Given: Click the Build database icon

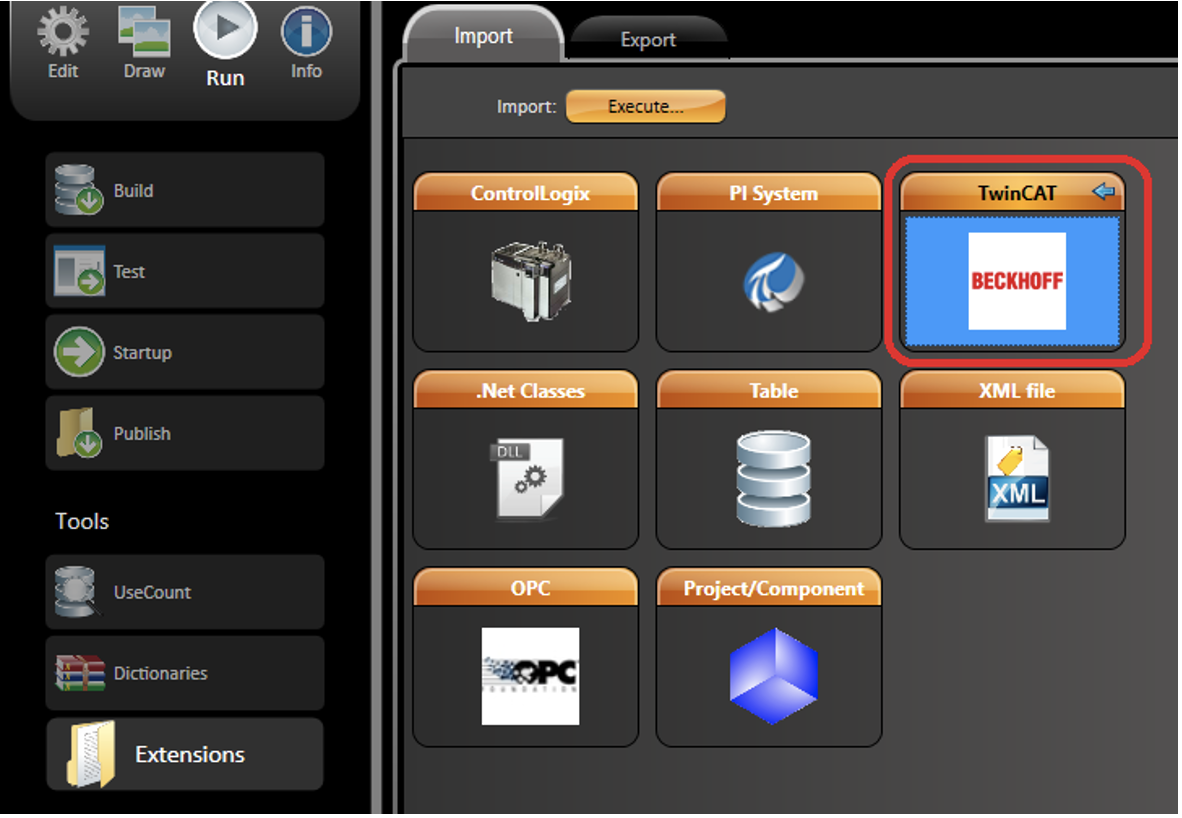Looking at the screenshot, I should click(78, 189).
